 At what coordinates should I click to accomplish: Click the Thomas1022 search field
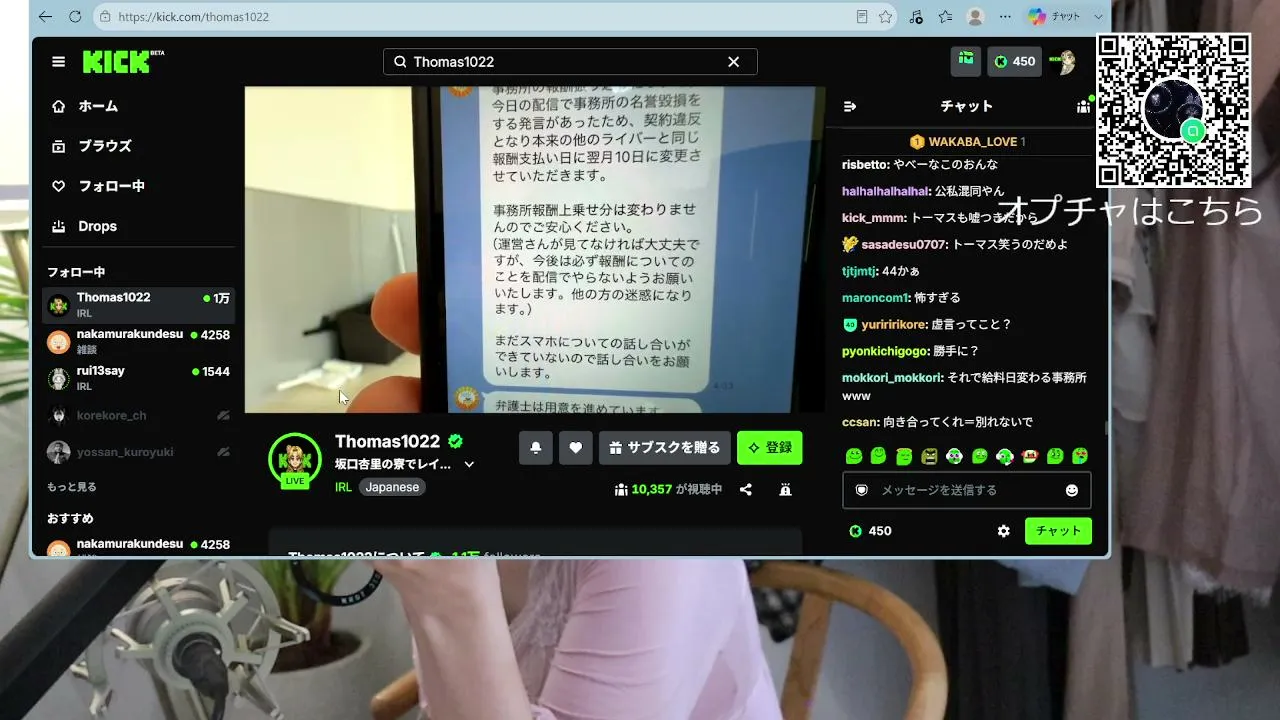click(x=570, y=62)
